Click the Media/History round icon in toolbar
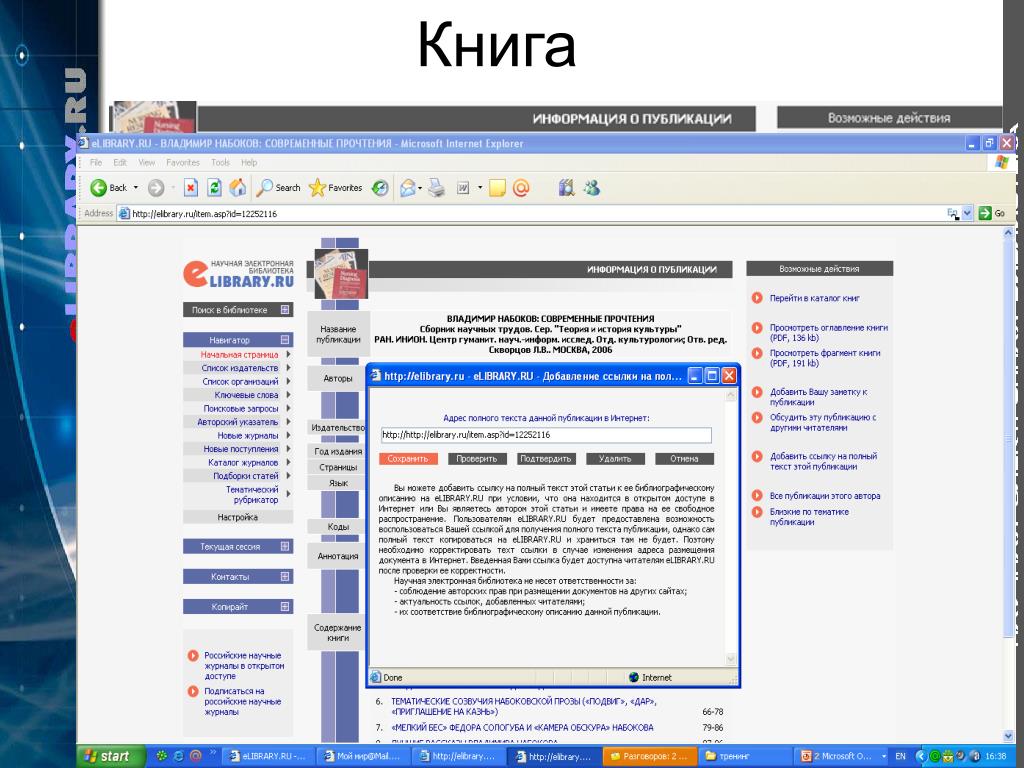 (380, 188)
